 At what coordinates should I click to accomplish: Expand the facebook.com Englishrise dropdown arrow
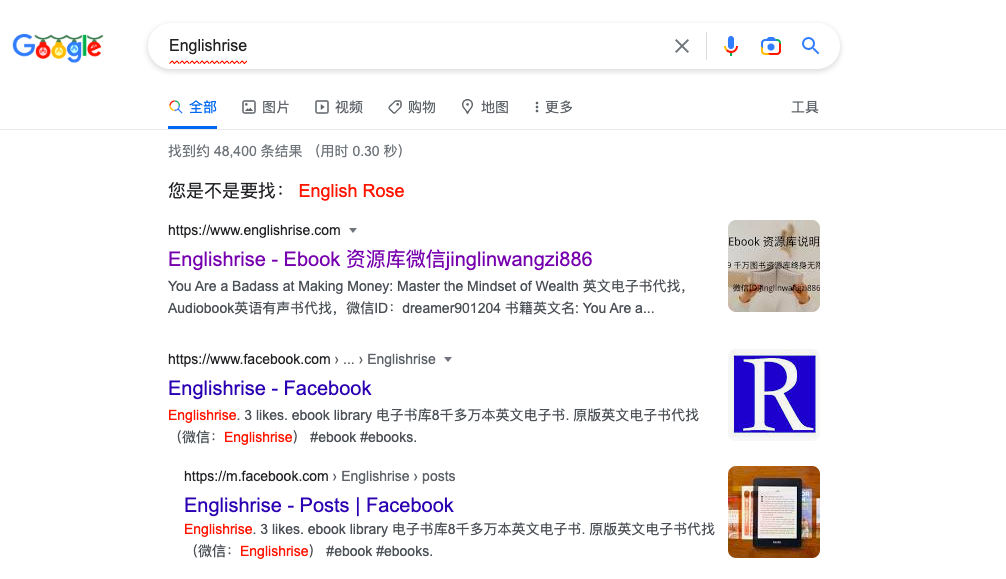(448, 359)
